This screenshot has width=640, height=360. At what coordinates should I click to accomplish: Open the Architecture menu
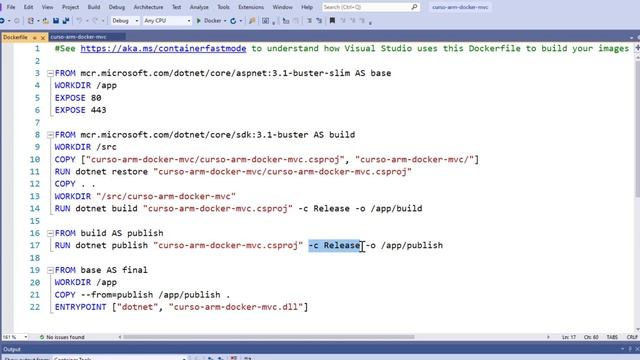coord(148,7)
